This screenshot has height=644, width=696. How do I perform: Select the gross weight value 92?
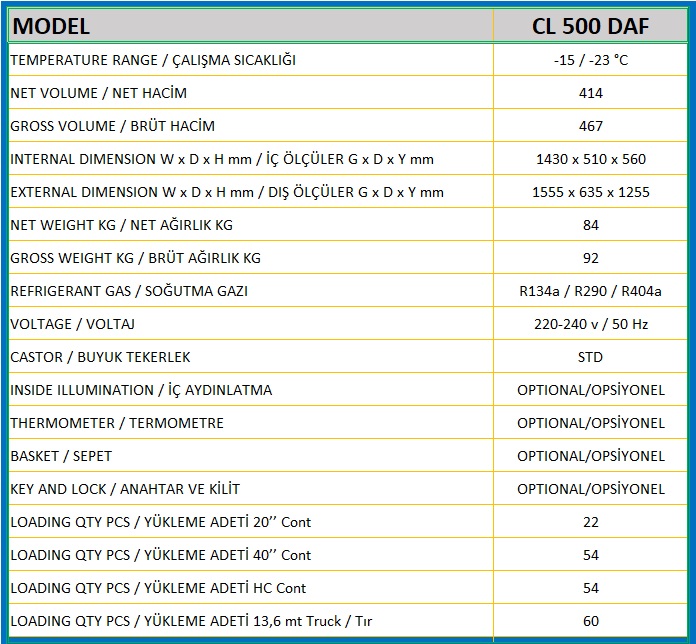[591, 258]
